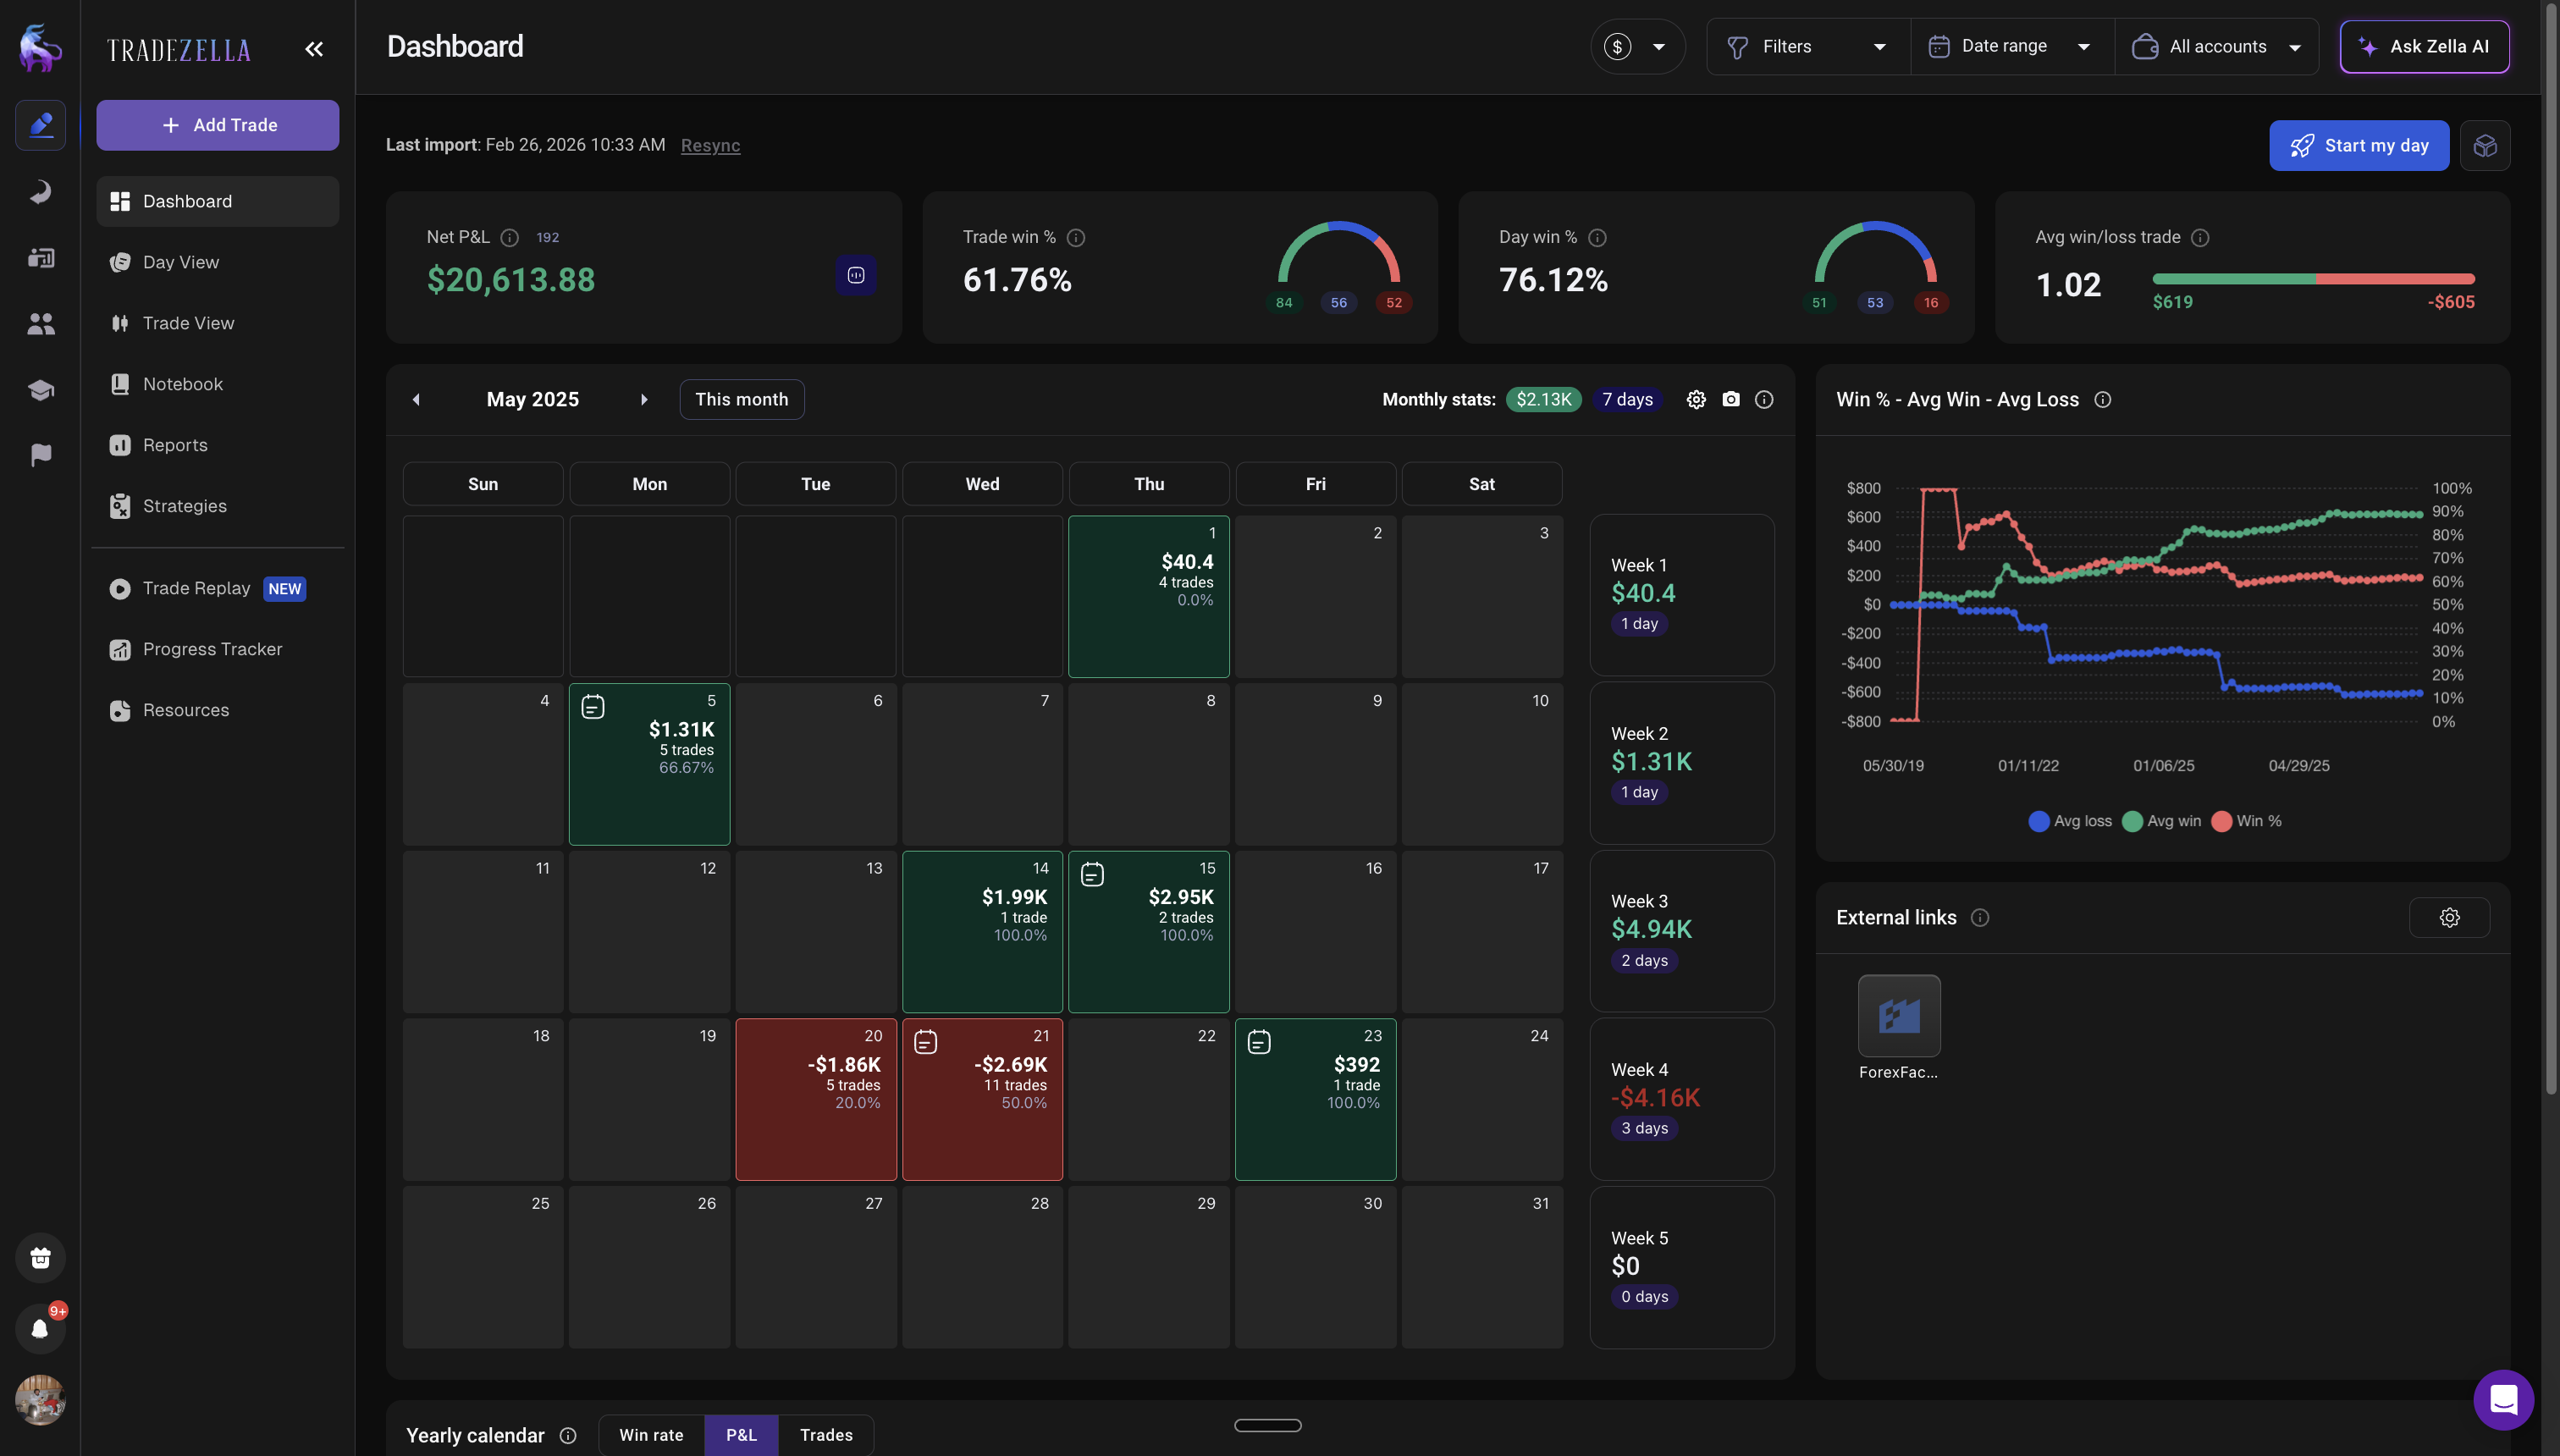Open notifications via the bell icon

[40, 1328]
